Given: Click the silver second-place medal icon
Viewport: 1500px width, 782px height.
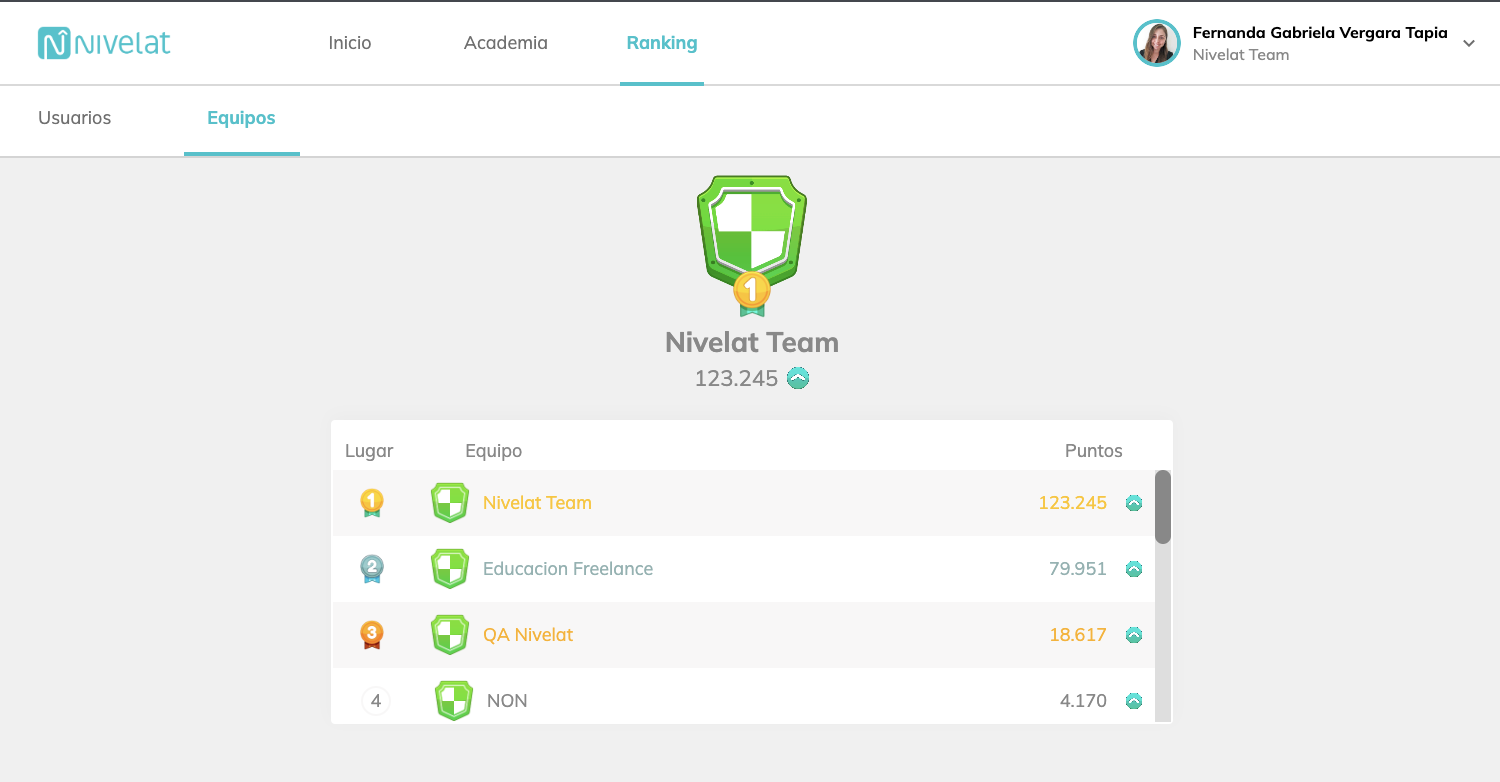Looking at the screenshot, I should tap(372, 569).
